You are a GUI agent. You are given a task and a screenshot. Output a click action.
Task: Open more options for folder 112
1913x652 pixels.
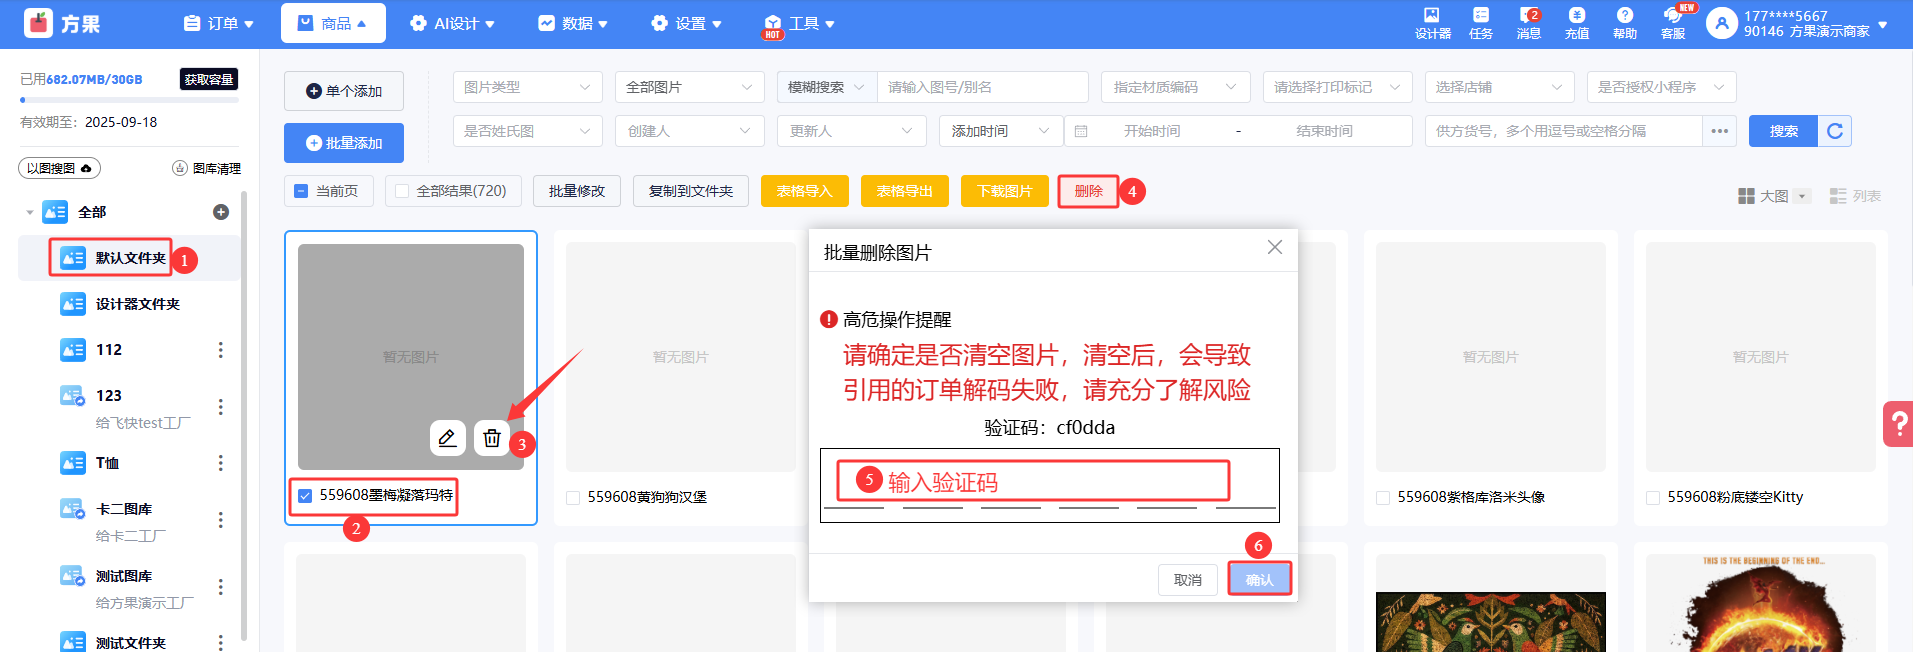pos(221,350)
